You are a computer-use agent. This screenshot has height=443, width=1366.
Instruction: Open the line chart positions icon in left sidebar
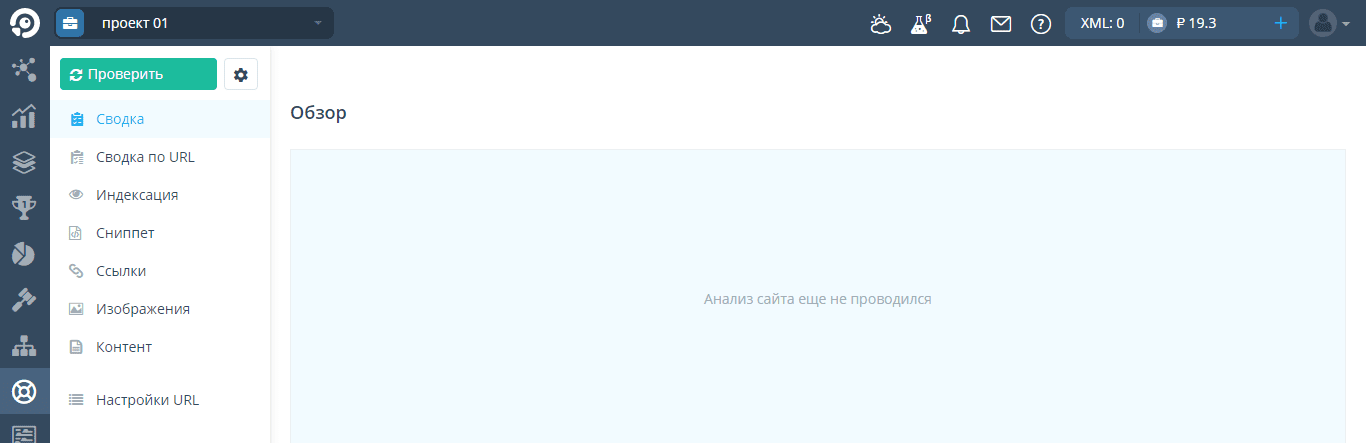coord(24,116)
